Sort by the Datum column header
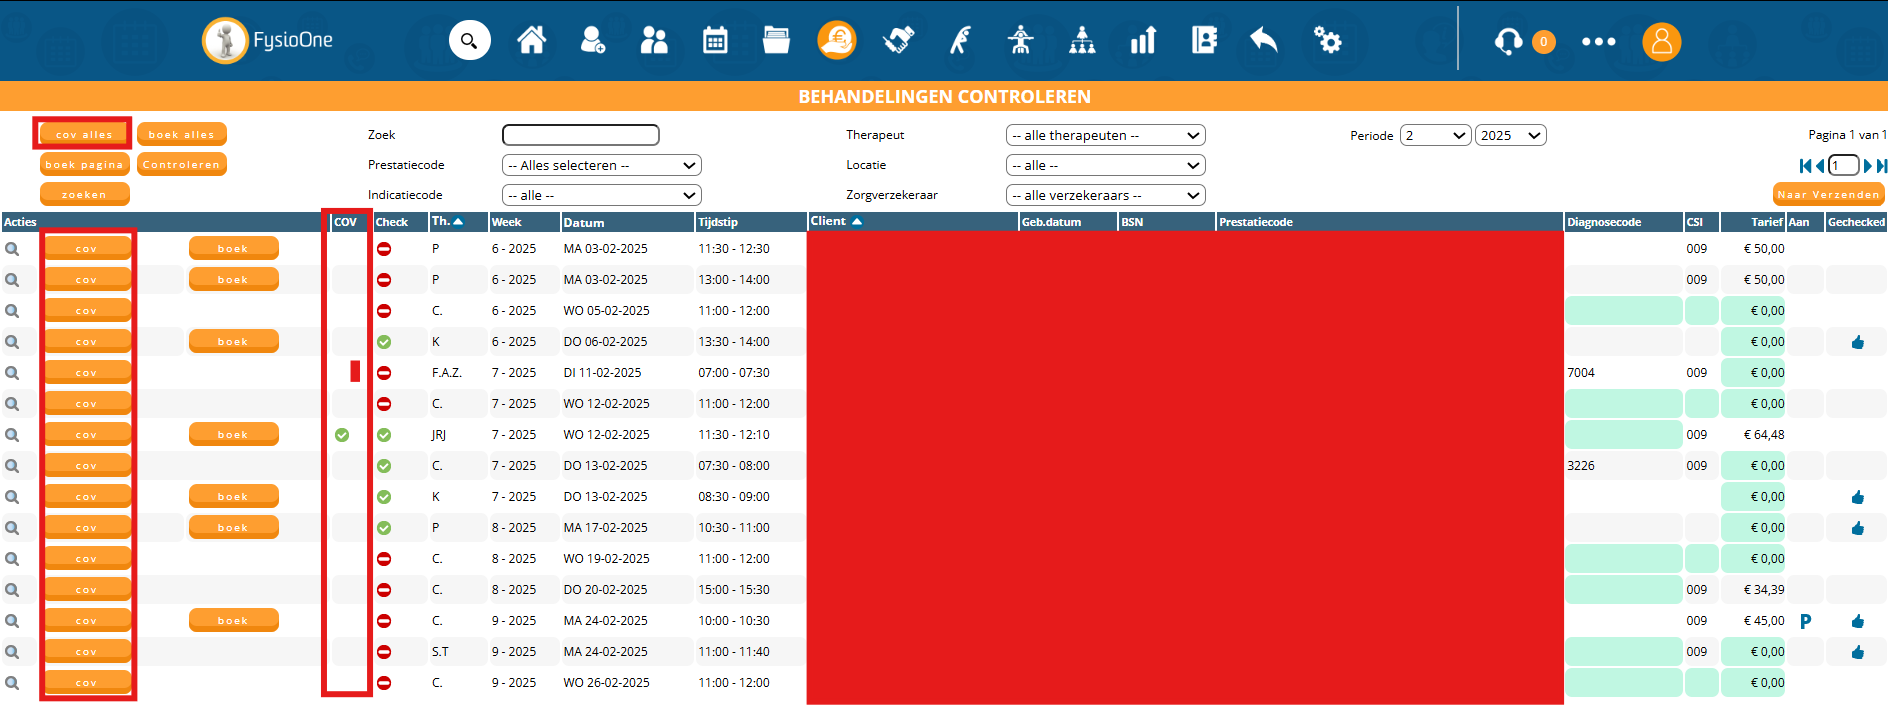 [x=584, y=222]
